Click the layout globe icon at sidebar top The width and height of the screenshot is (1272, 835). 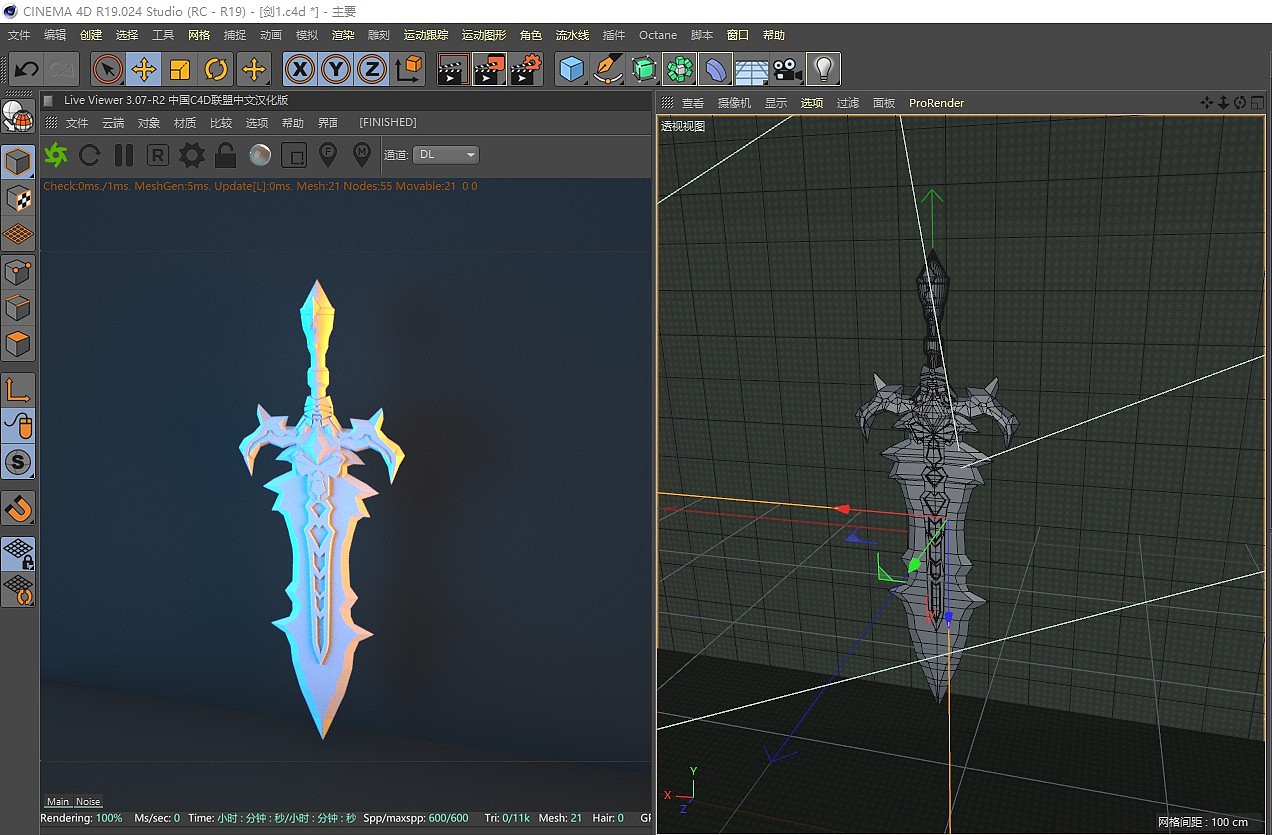pos(17,117)
